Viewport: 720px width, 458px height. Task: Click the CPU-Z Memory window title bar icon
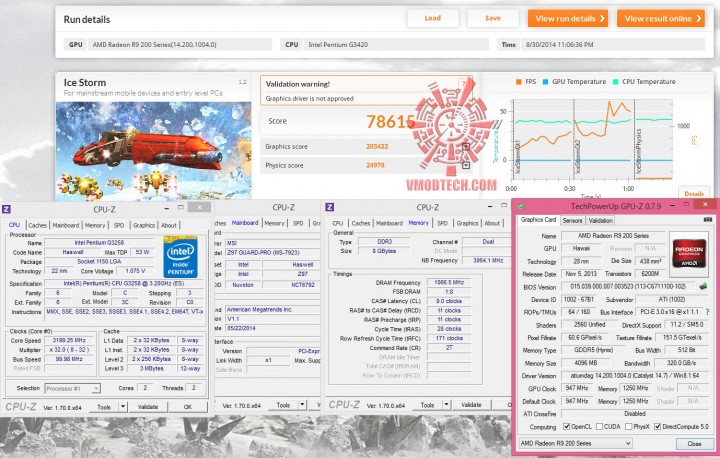click(329, 207)
